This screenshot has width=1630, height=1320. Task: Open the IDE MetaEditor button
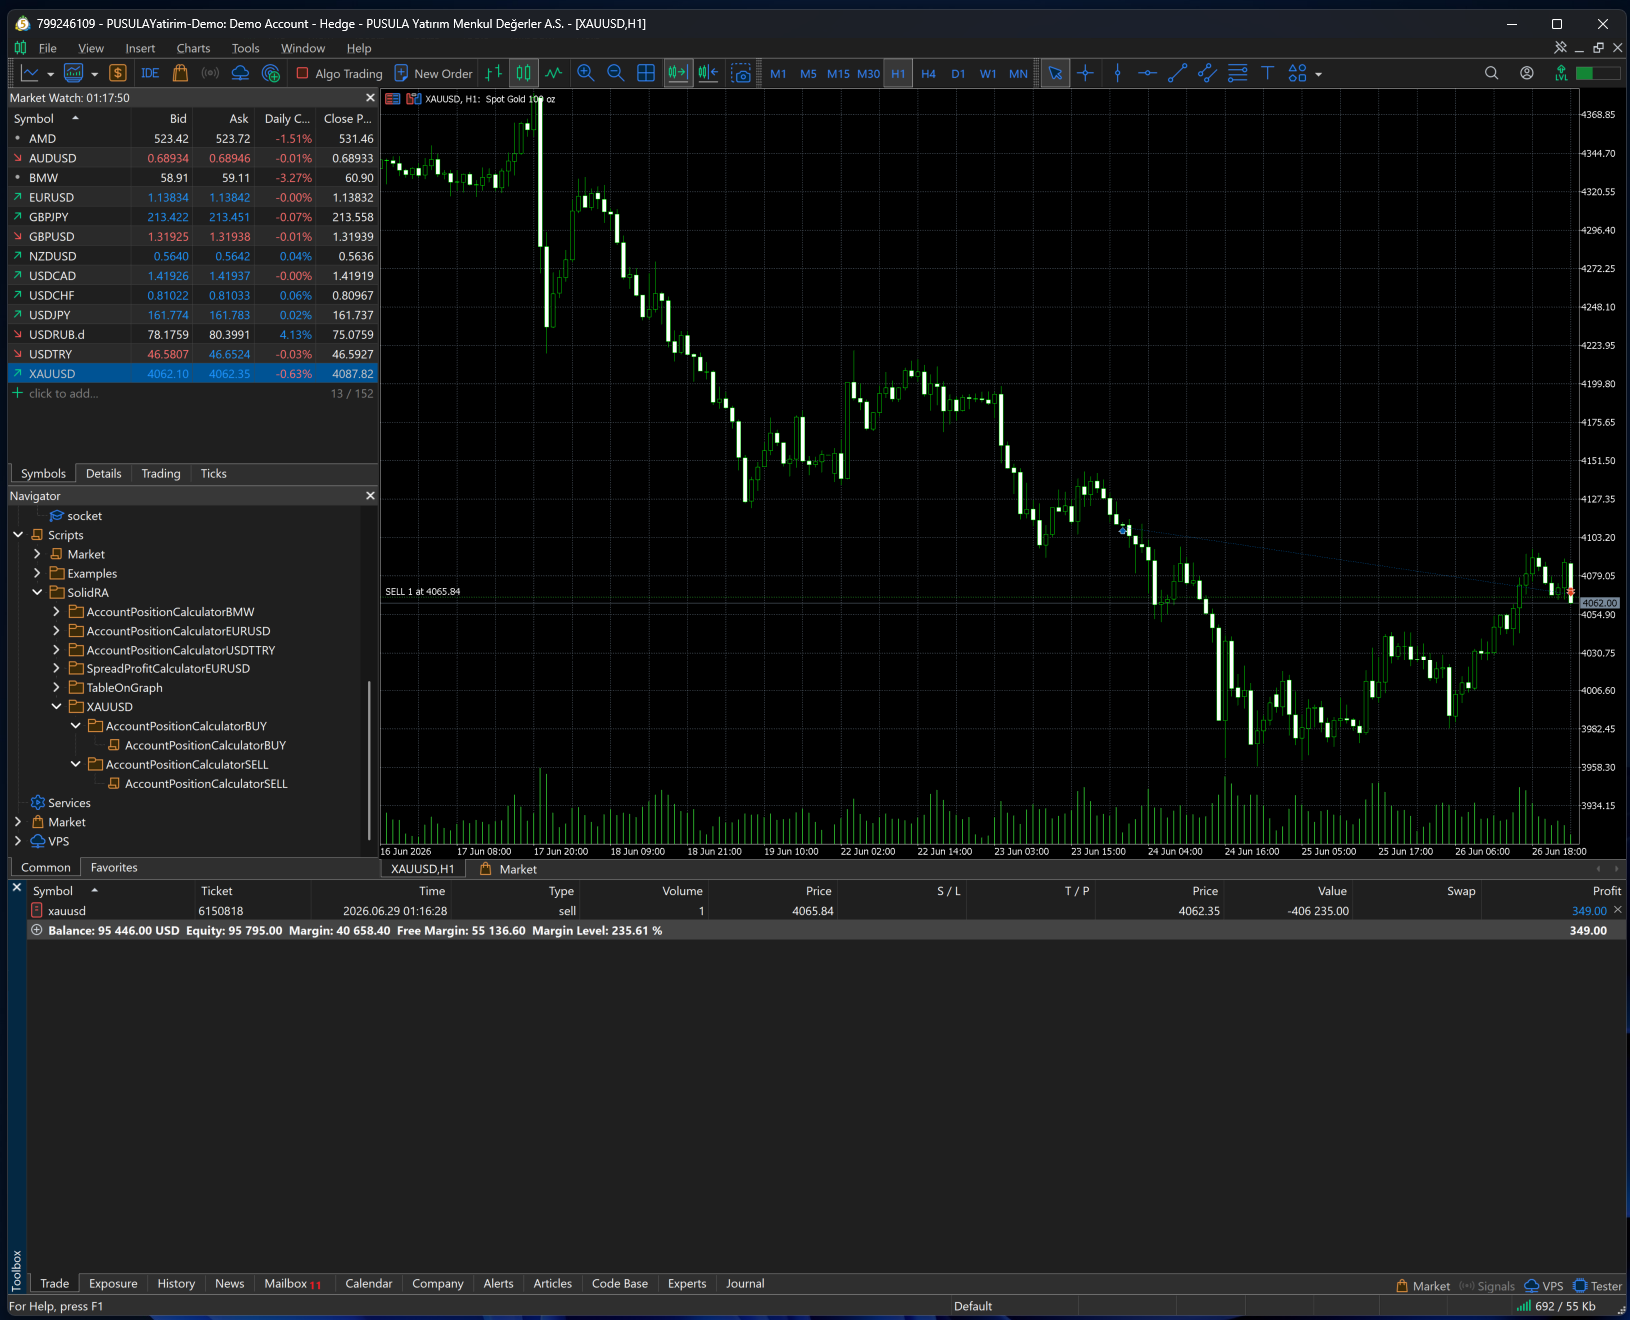pos(150,73)
